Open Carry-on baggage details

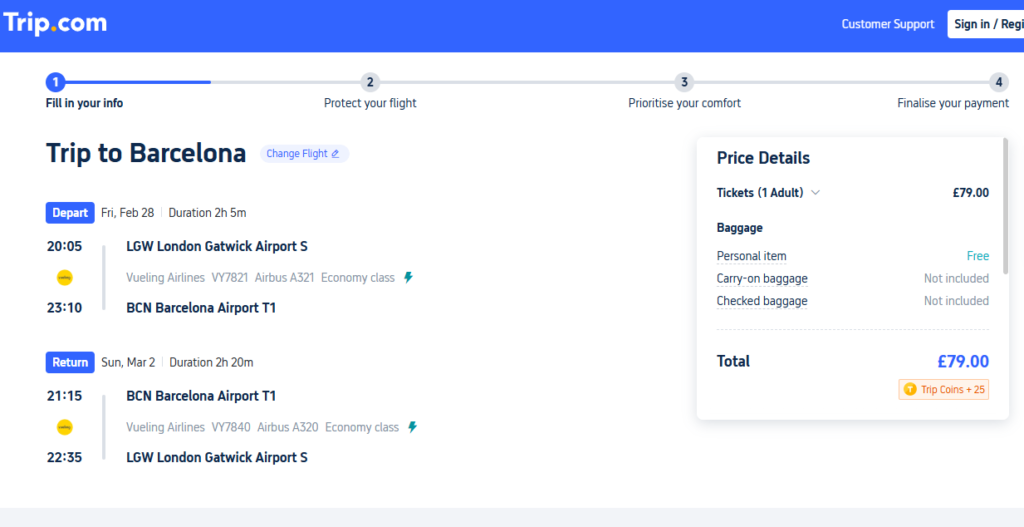pos(762,279)
